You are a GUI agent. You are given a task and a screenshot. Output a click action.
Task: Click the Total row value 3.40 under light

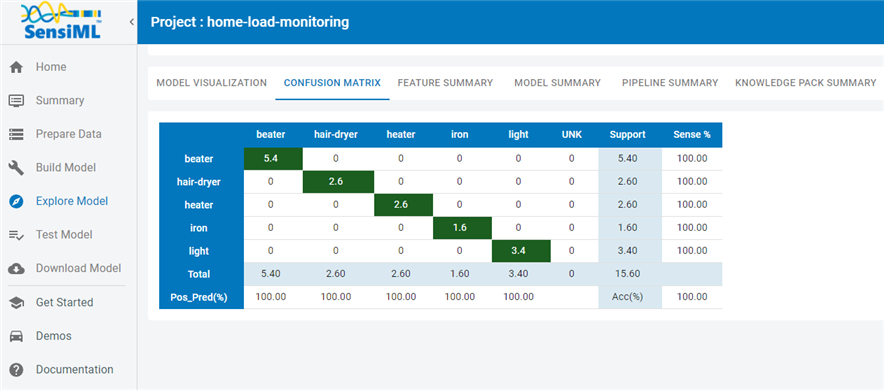coord(518,274)
